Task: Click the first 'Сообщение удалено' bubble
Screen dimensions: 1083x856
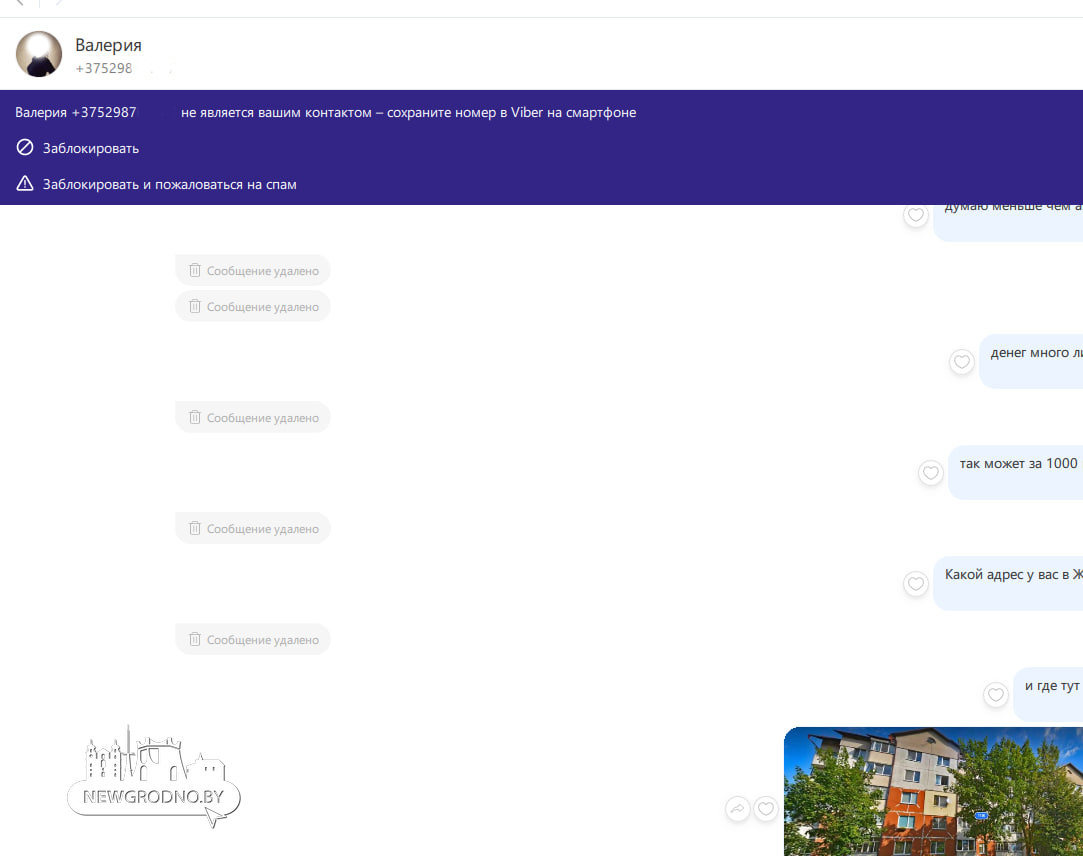Action: (252, 270)
